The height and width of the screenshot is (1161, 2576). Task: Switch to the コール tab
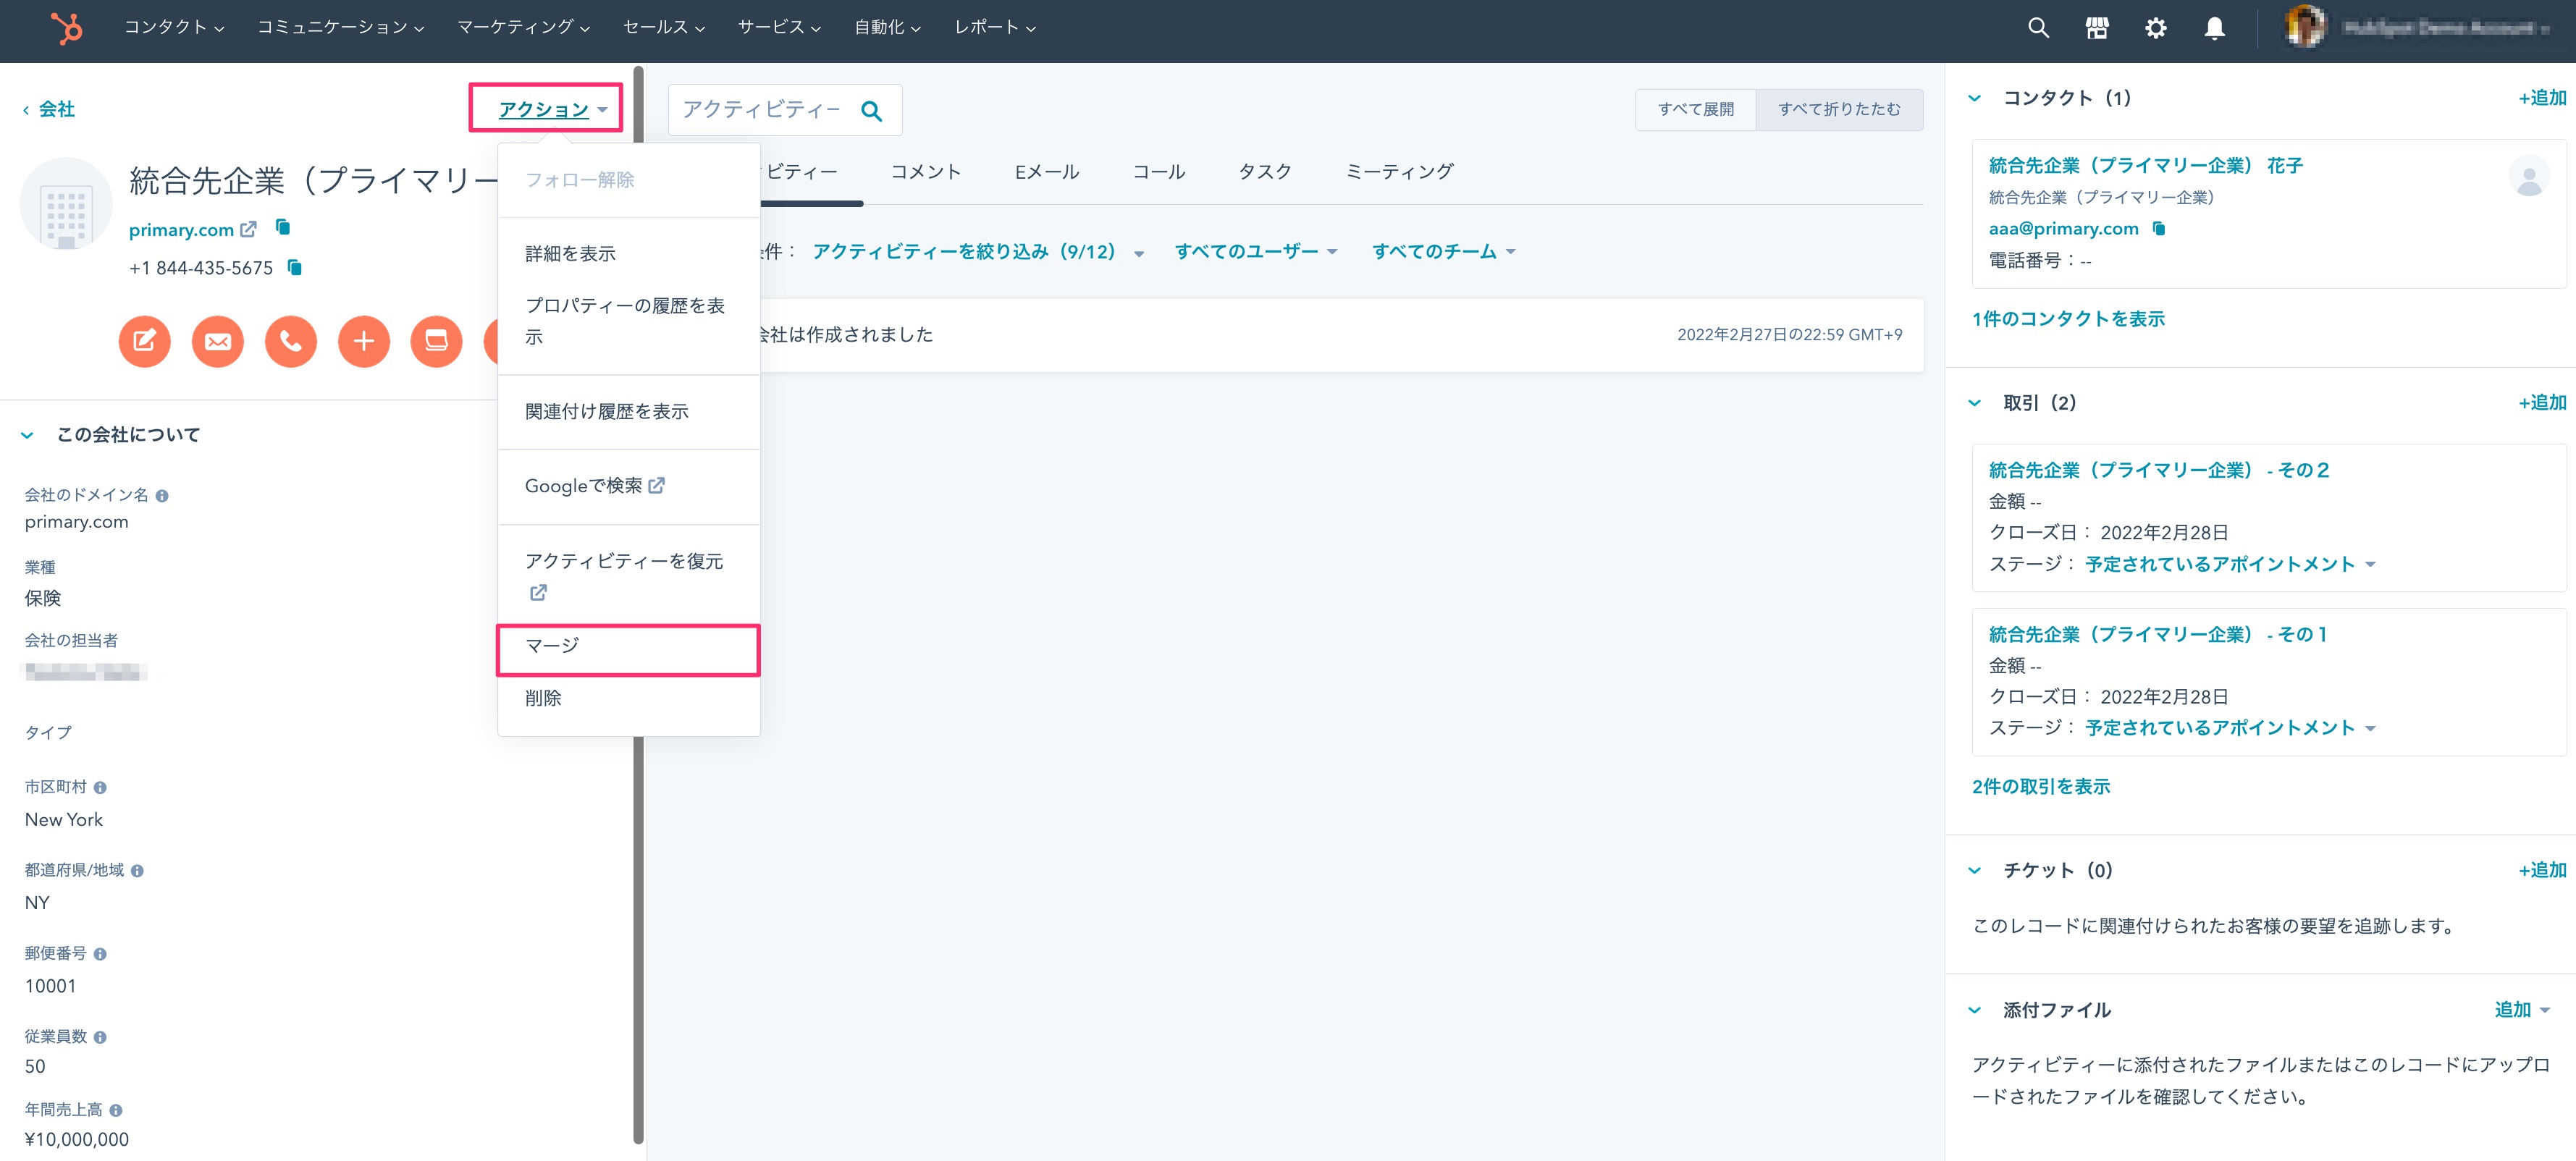tap(1158, 172)
